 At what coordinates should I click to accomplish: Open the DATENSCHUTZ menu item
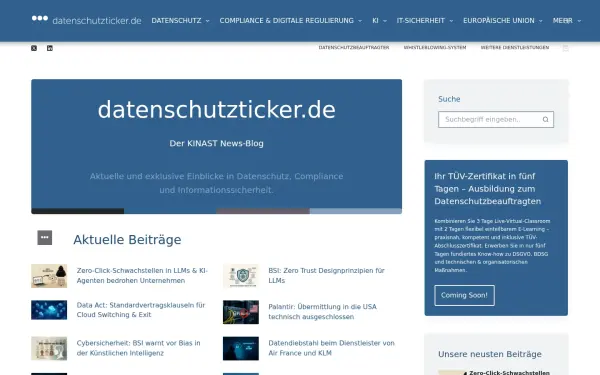coord(176,21)
